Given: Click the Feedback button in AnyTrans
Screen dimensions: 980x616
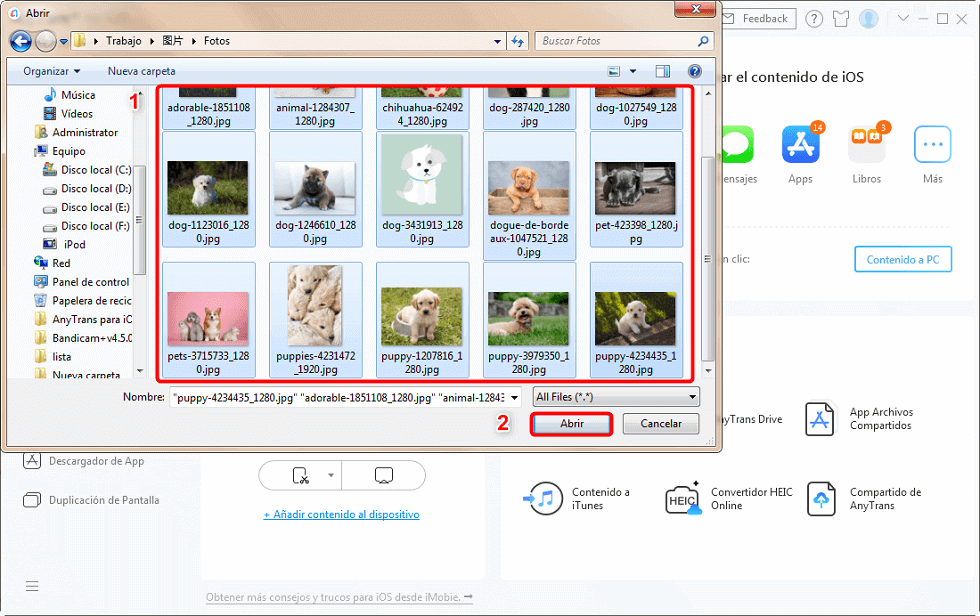Looking at the screenshot, I should pos(759,19).
